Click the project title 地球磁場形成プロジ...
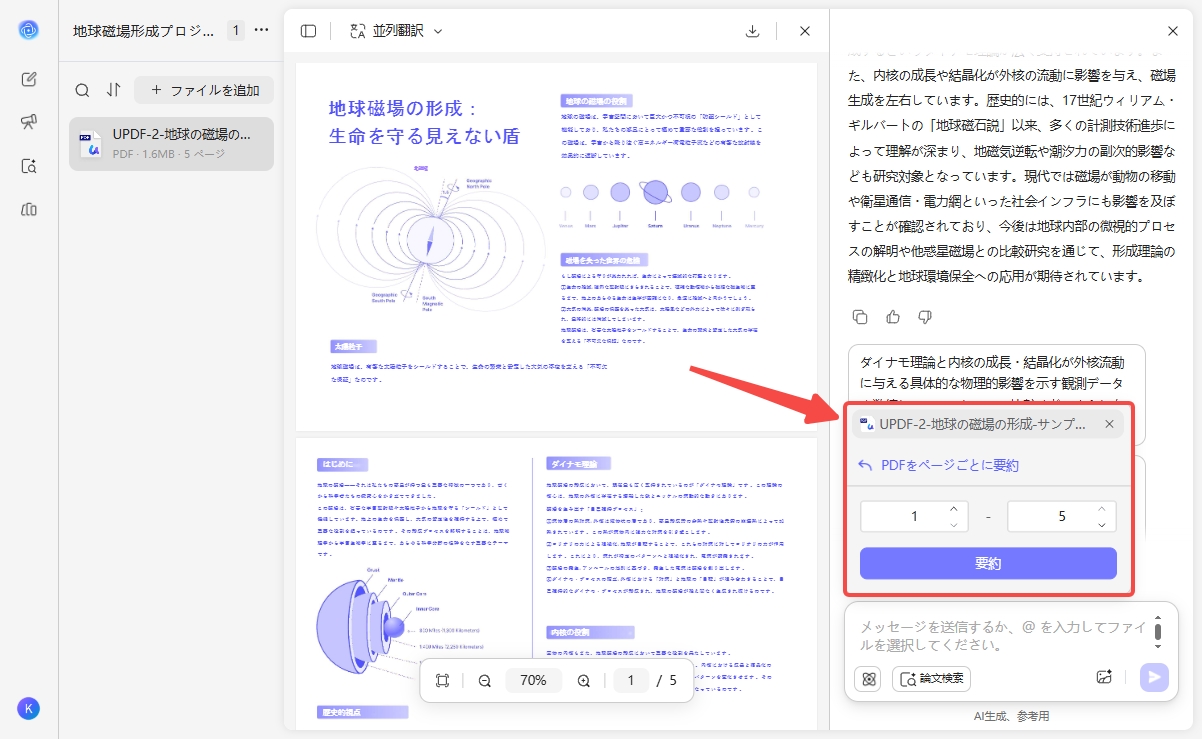 point(144,30)
